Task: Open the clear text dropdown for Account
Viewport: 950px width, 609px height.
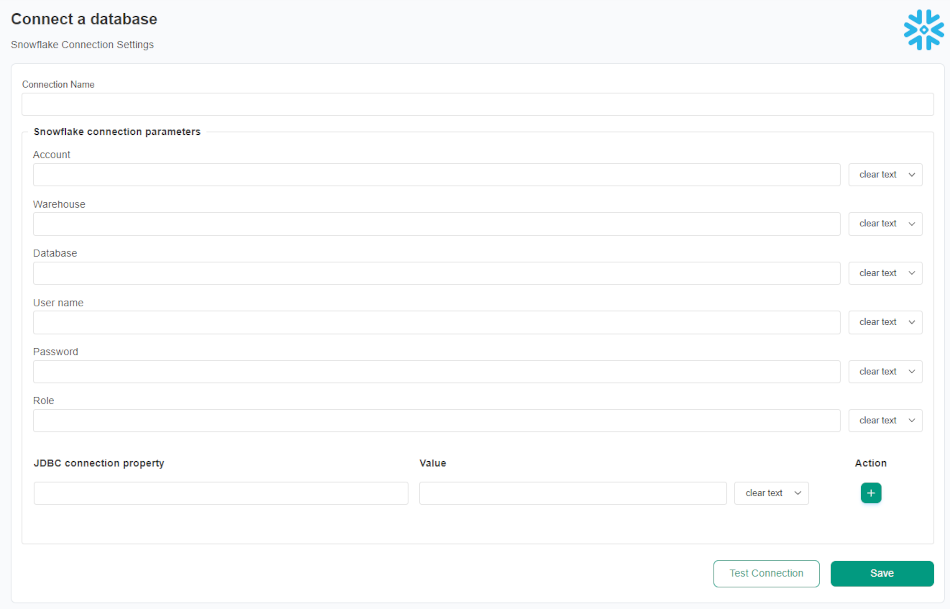Action: [x=885, y=175]
